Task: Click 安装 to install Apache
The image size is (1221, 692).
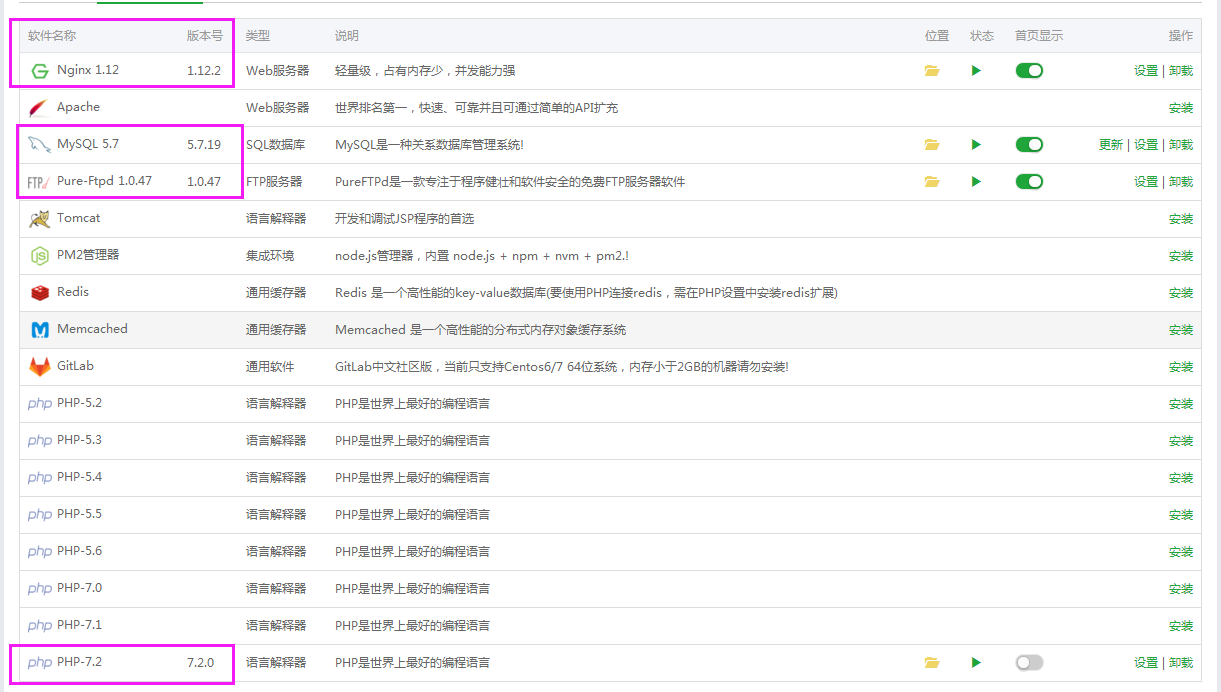Action: (x=1181, y=108)
